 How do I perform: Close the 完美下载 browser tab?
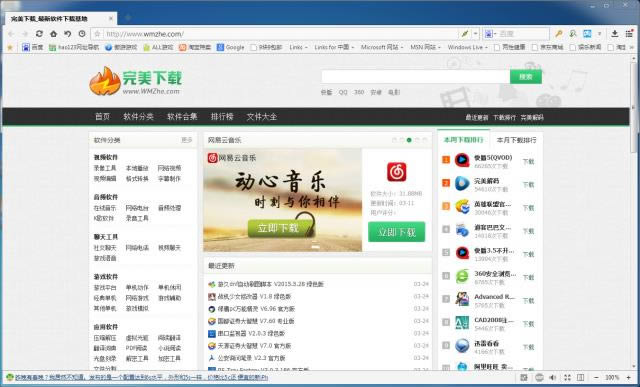pyautogui.click(x=111, y=18)
